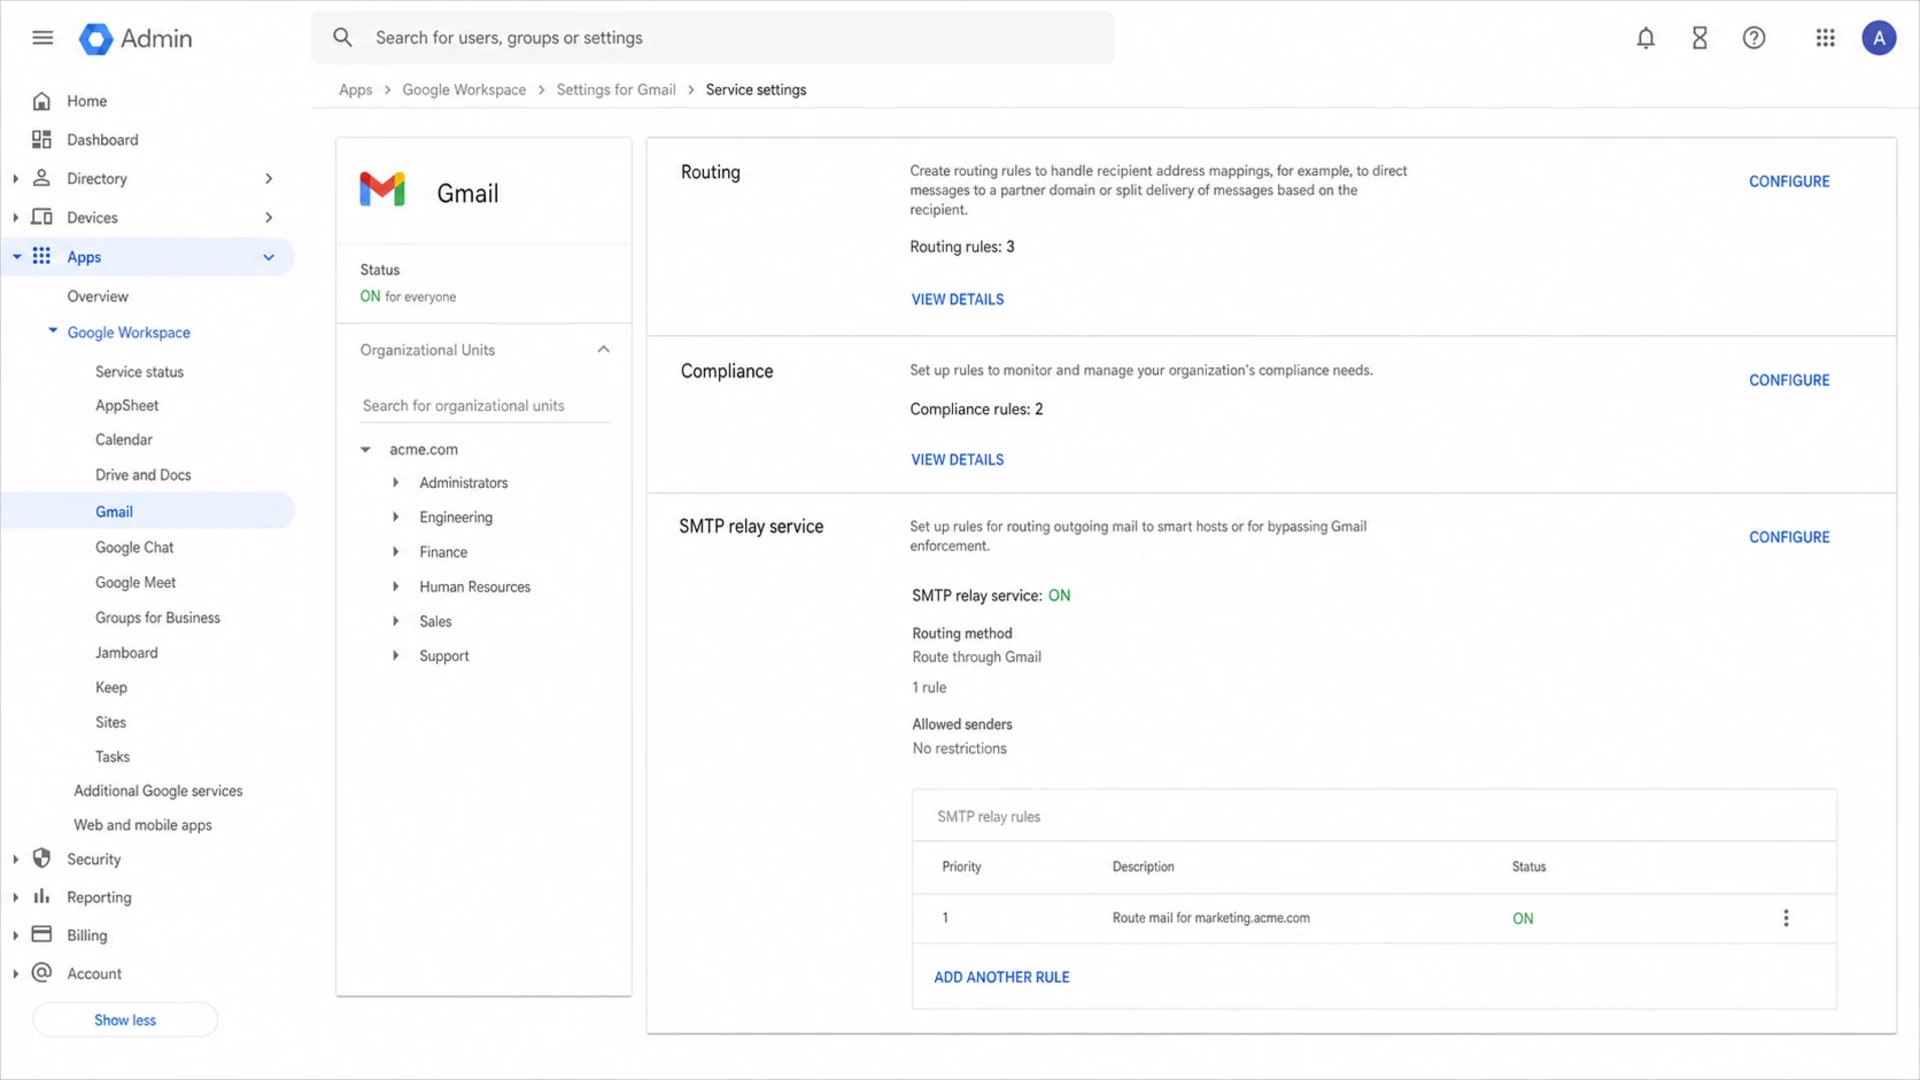Open the account avatar A
The height and width of the screenshot is (1080, 1920).
tap(1879, 38)
